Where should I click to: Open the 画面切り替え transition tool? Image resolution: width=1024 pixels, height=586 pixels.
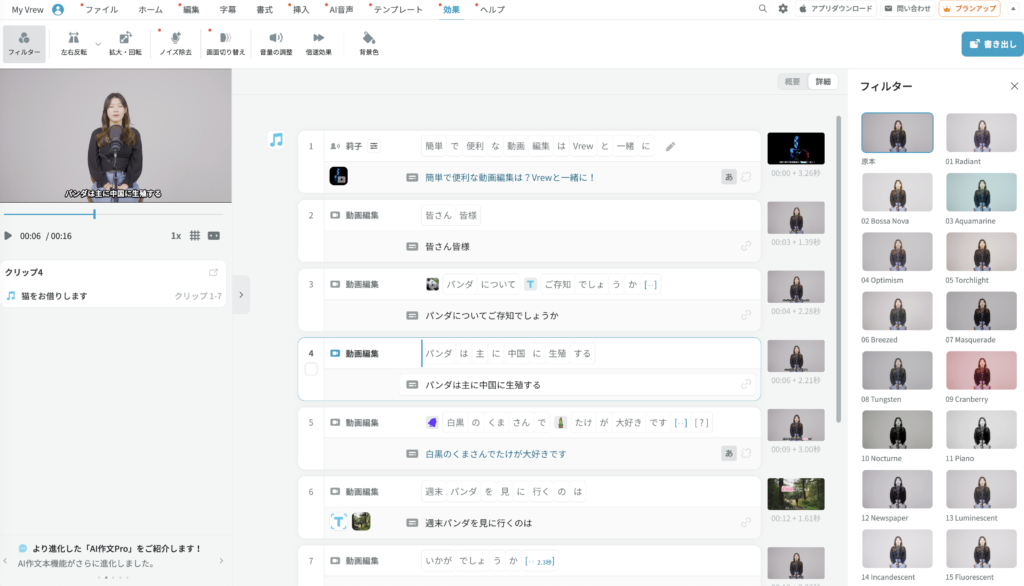(225, 43)
